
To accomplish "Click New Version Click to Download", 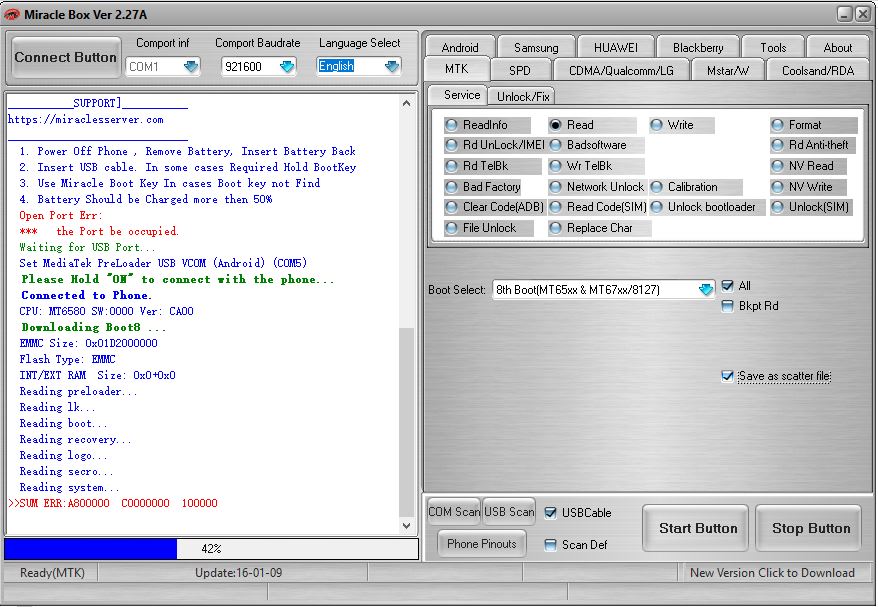I will tap(772, 573).
